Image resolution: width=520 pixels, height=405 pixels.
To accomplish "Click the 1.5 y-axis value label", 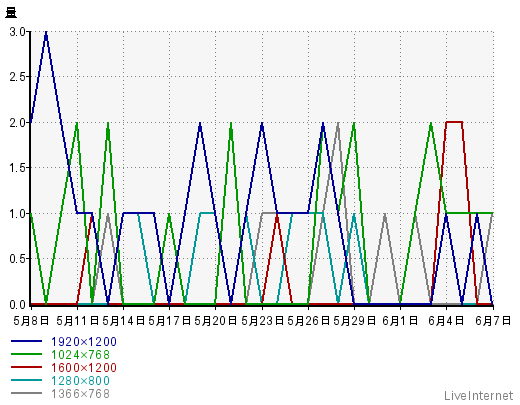I will pos(17,168).
